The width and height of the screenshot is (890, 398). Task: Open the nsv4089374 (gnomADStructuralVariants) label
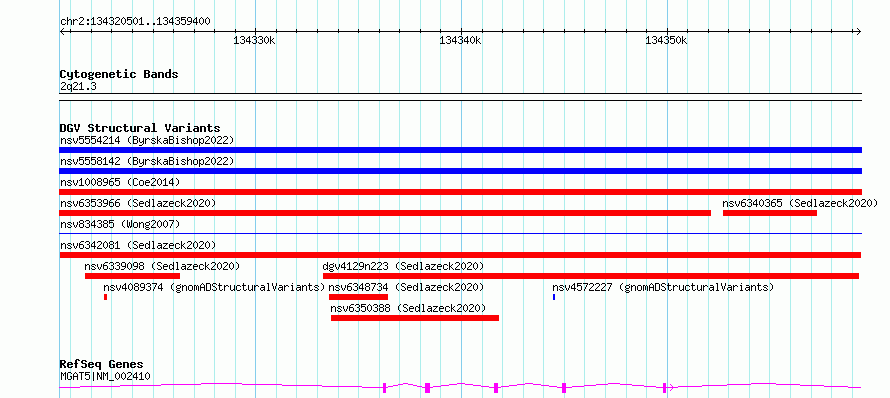click(x=214, y=288)
